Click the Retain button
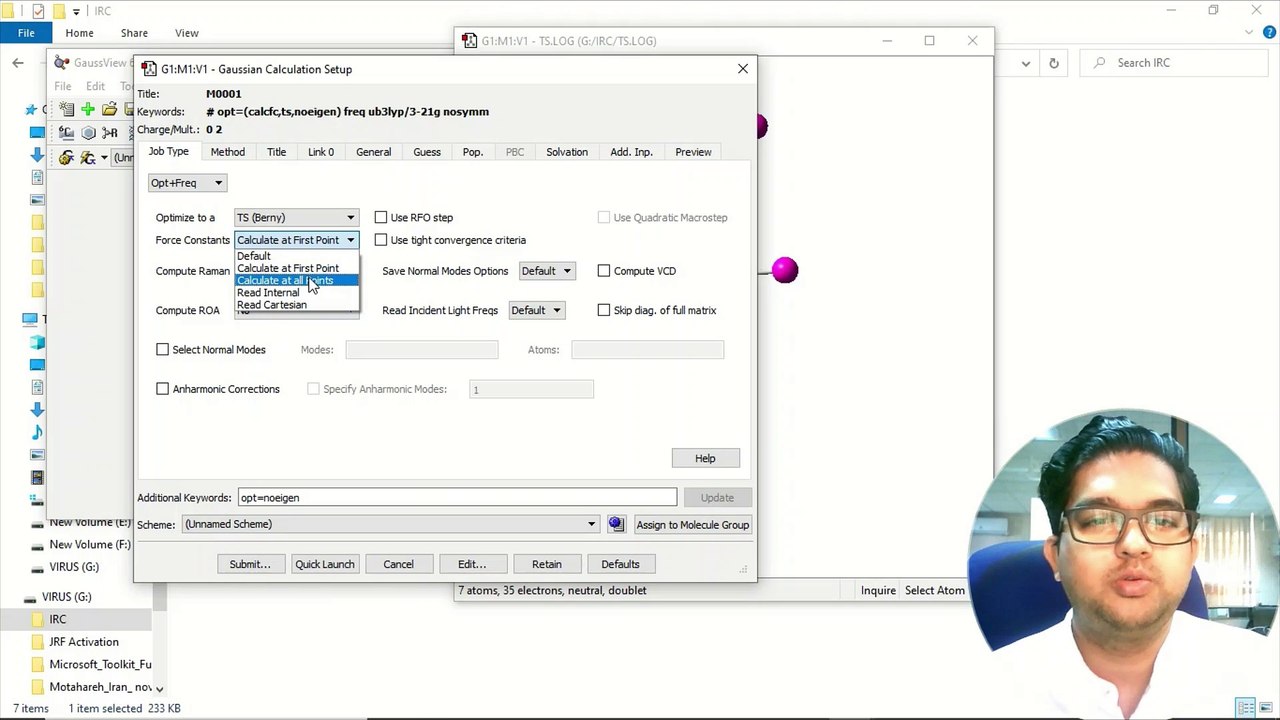This screenshot has width=1280, height=720. pos(546,564)
